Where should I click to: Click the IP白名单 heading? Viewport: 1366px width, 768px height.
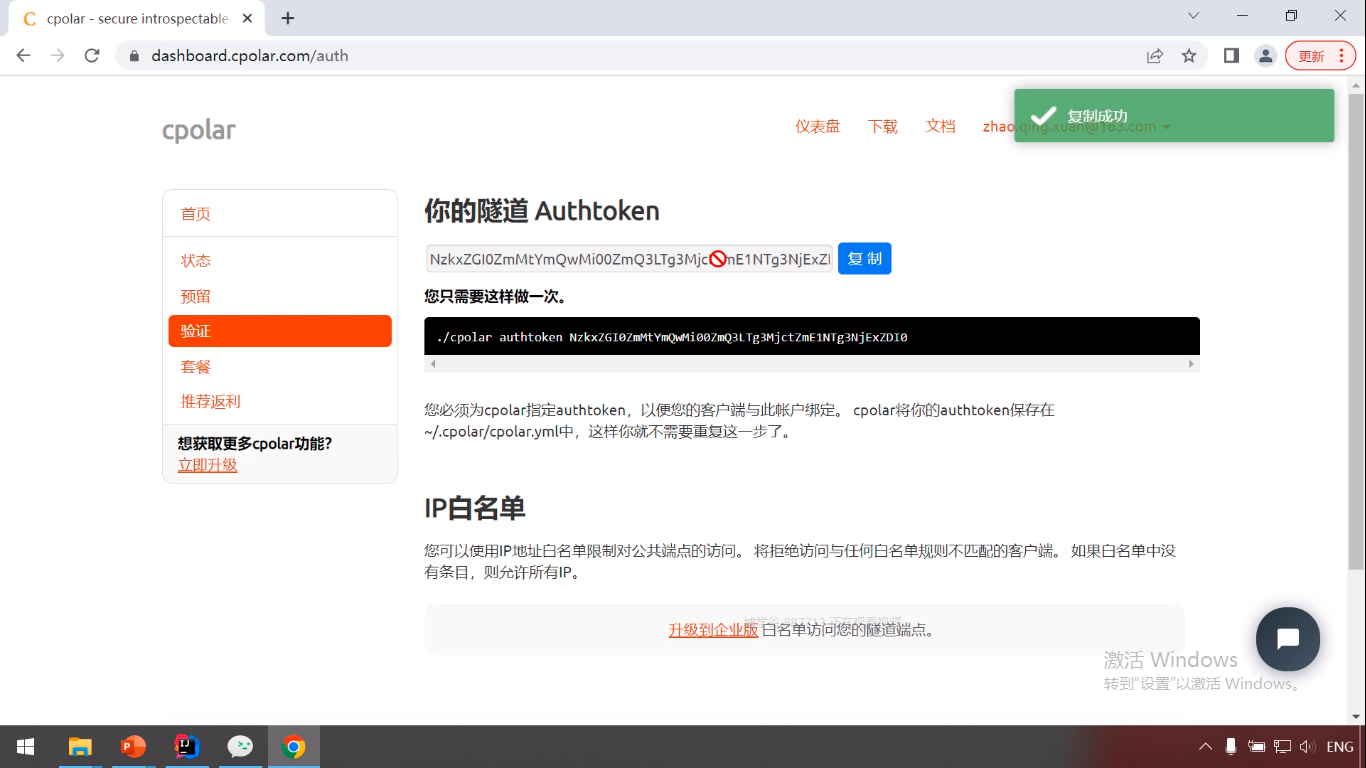[475, 508]
